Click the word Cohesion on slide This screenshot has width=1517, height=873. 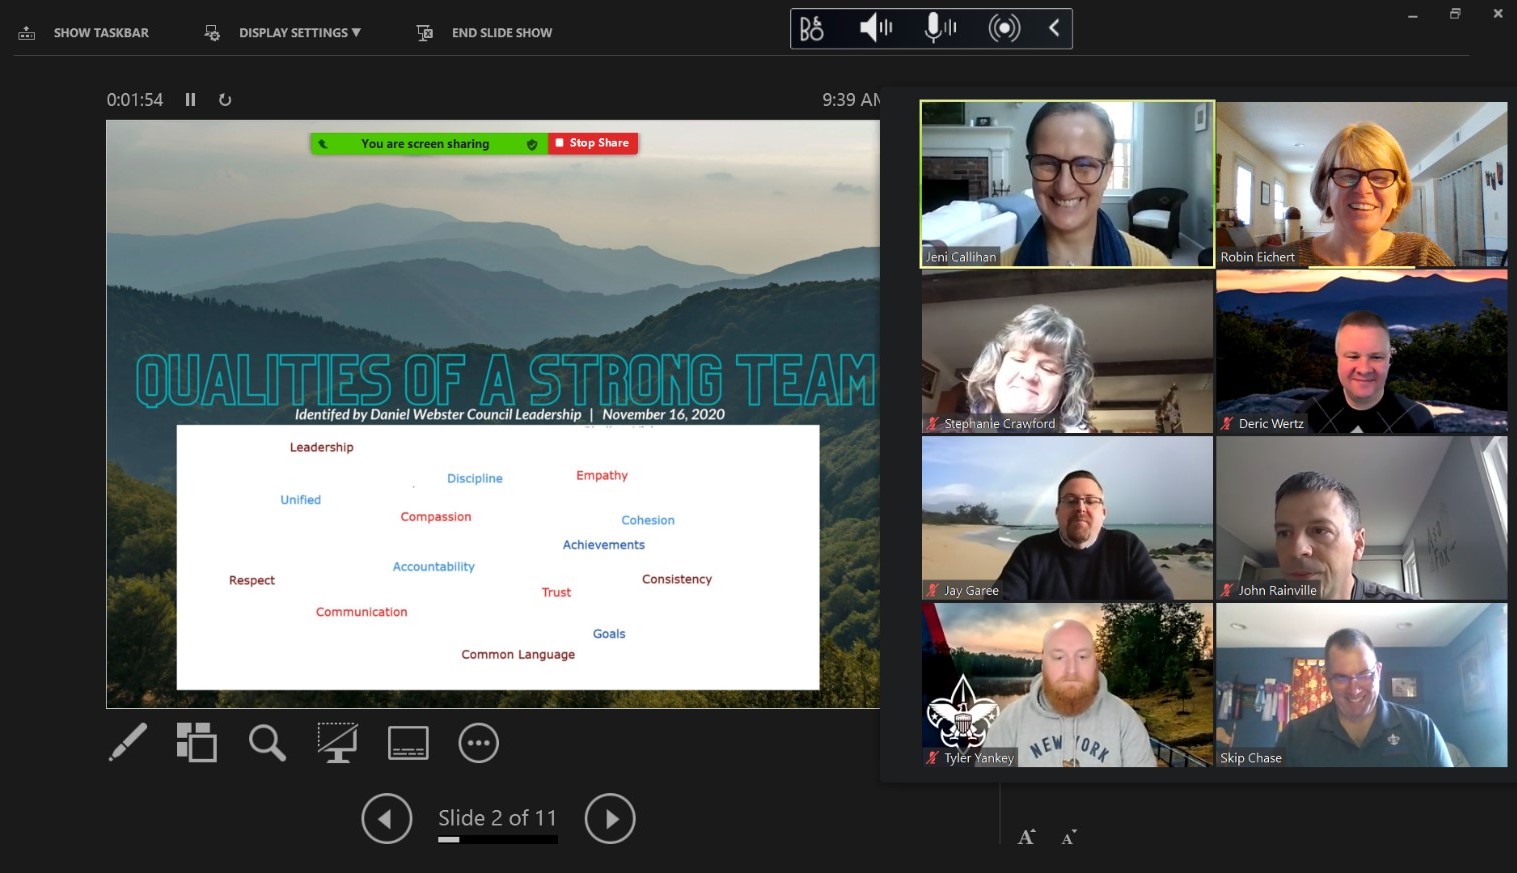click(648, 520)
